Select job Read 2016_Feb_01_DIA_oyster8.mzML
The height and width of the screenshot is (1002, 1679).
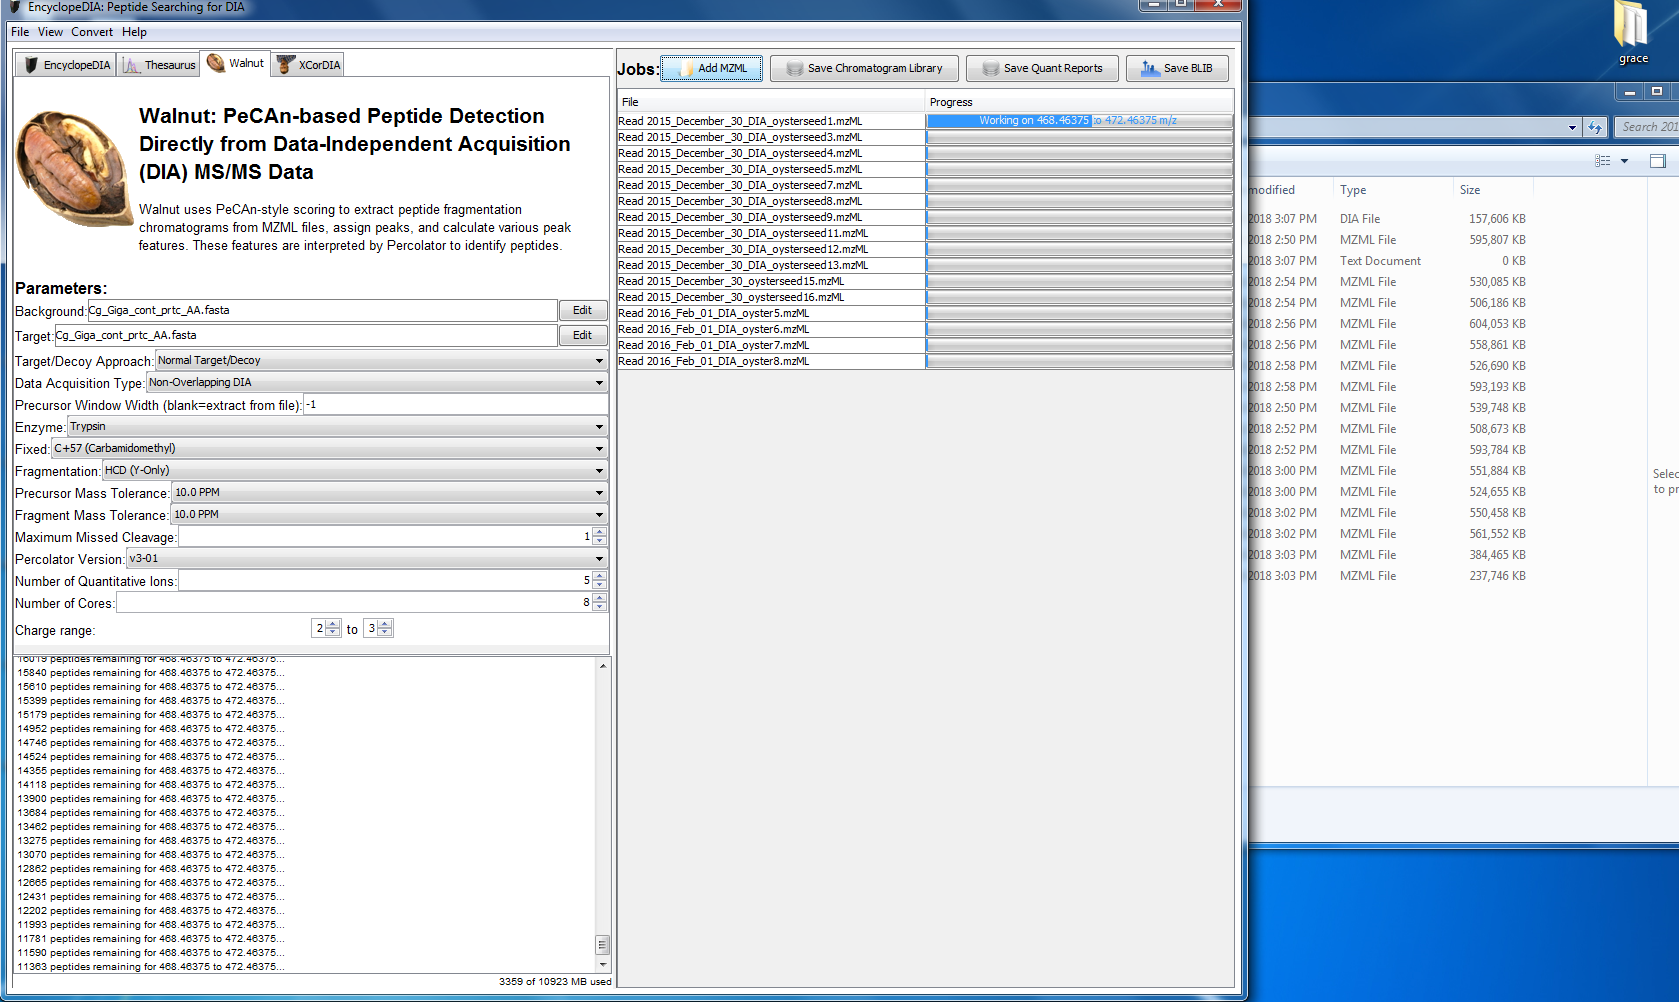click(770, 361)
